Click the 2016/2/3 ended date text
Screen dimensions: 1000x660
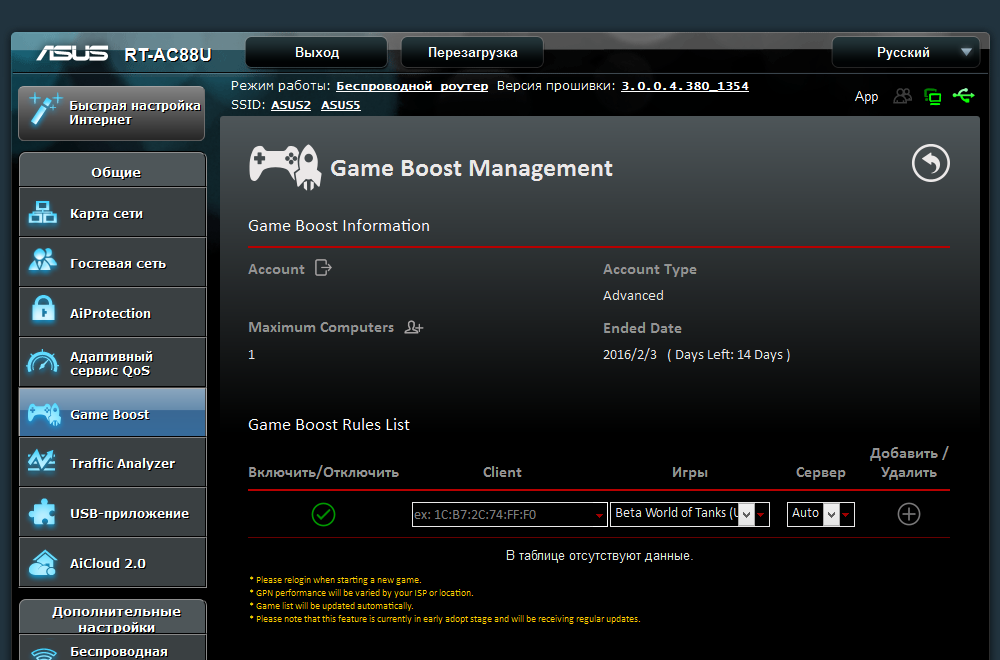pos(629,355)
